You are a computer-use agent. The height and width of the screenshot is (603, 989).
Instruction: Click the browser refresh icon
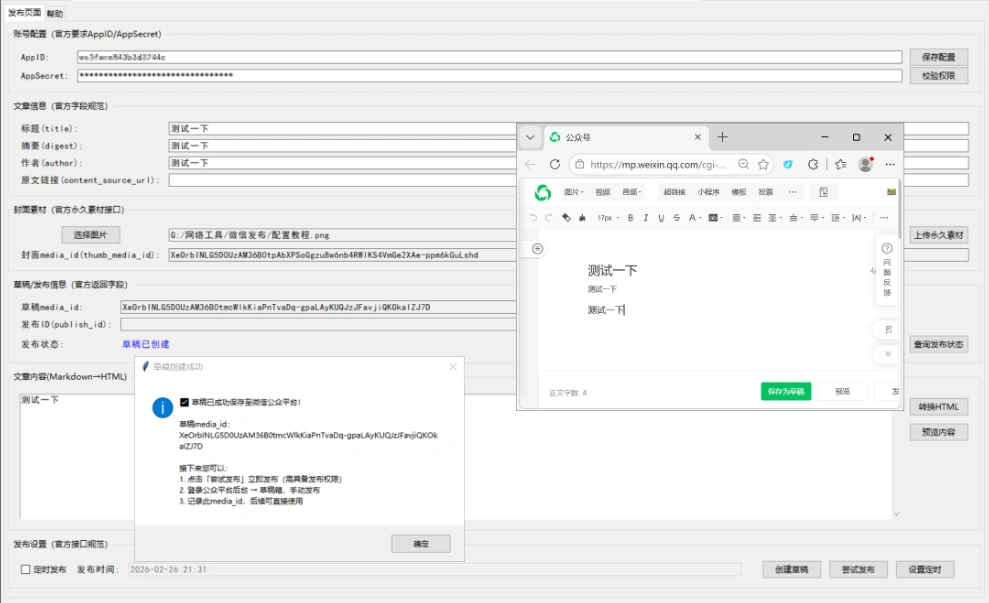tap(555, 164)
